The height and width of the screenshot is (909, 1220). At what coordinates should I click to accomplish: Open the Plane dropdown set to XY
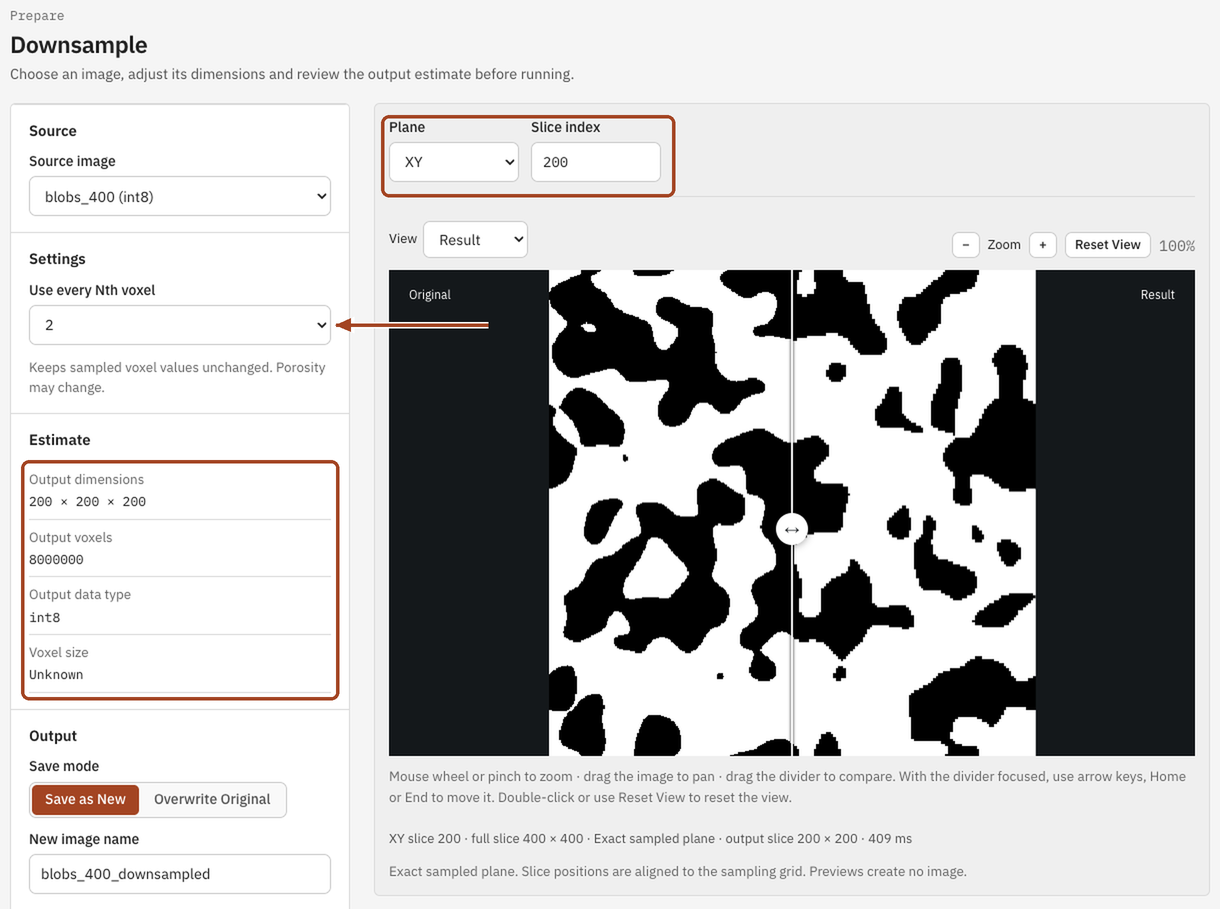pyautogui.click(x=454, y=162)
